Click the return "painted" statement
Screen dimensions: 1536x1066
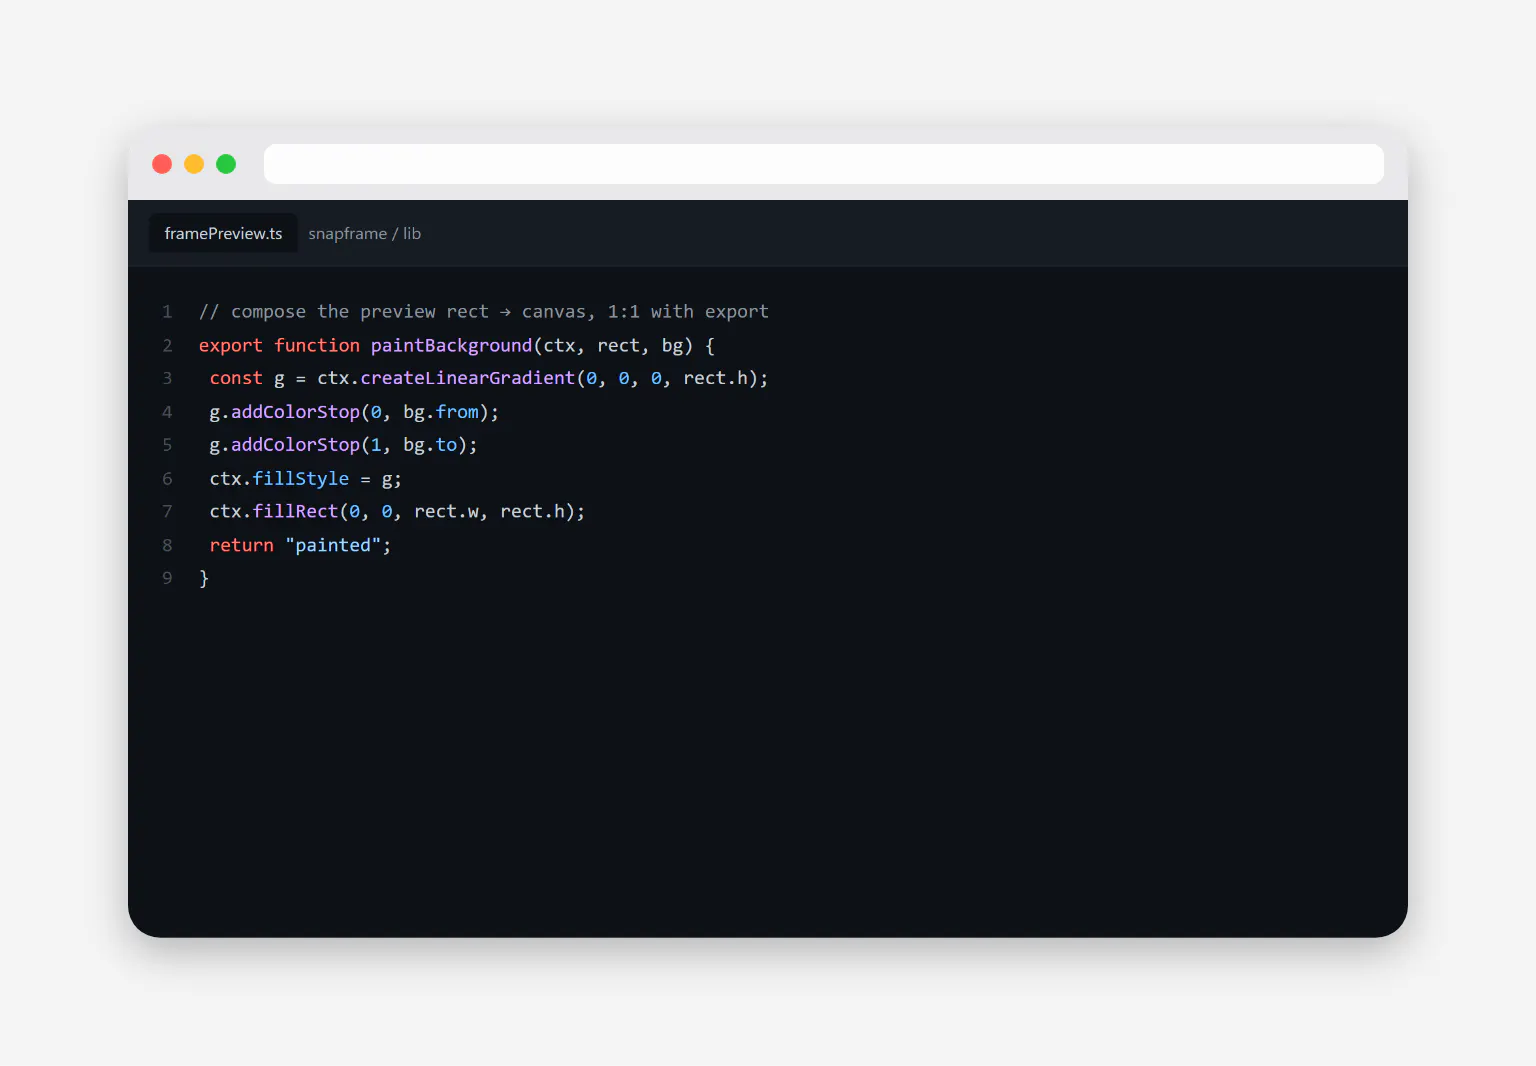[x=300, y=545]
